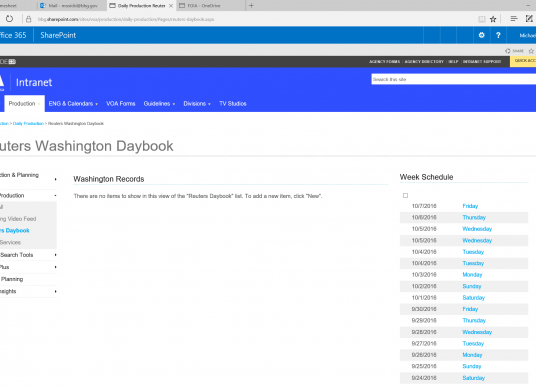Add page to favorites with star icon
The width and height of the screenshot is (536, 386).
point(493,19)
